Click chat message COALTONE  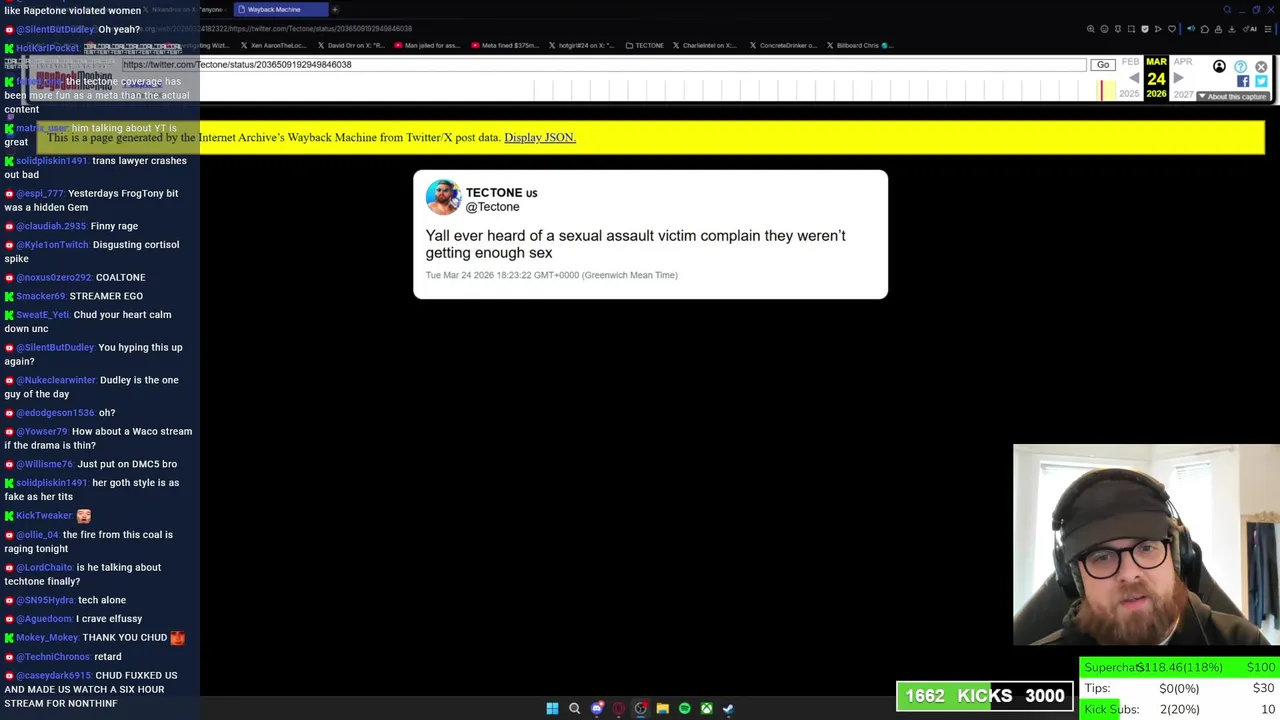tap(120, 277)
